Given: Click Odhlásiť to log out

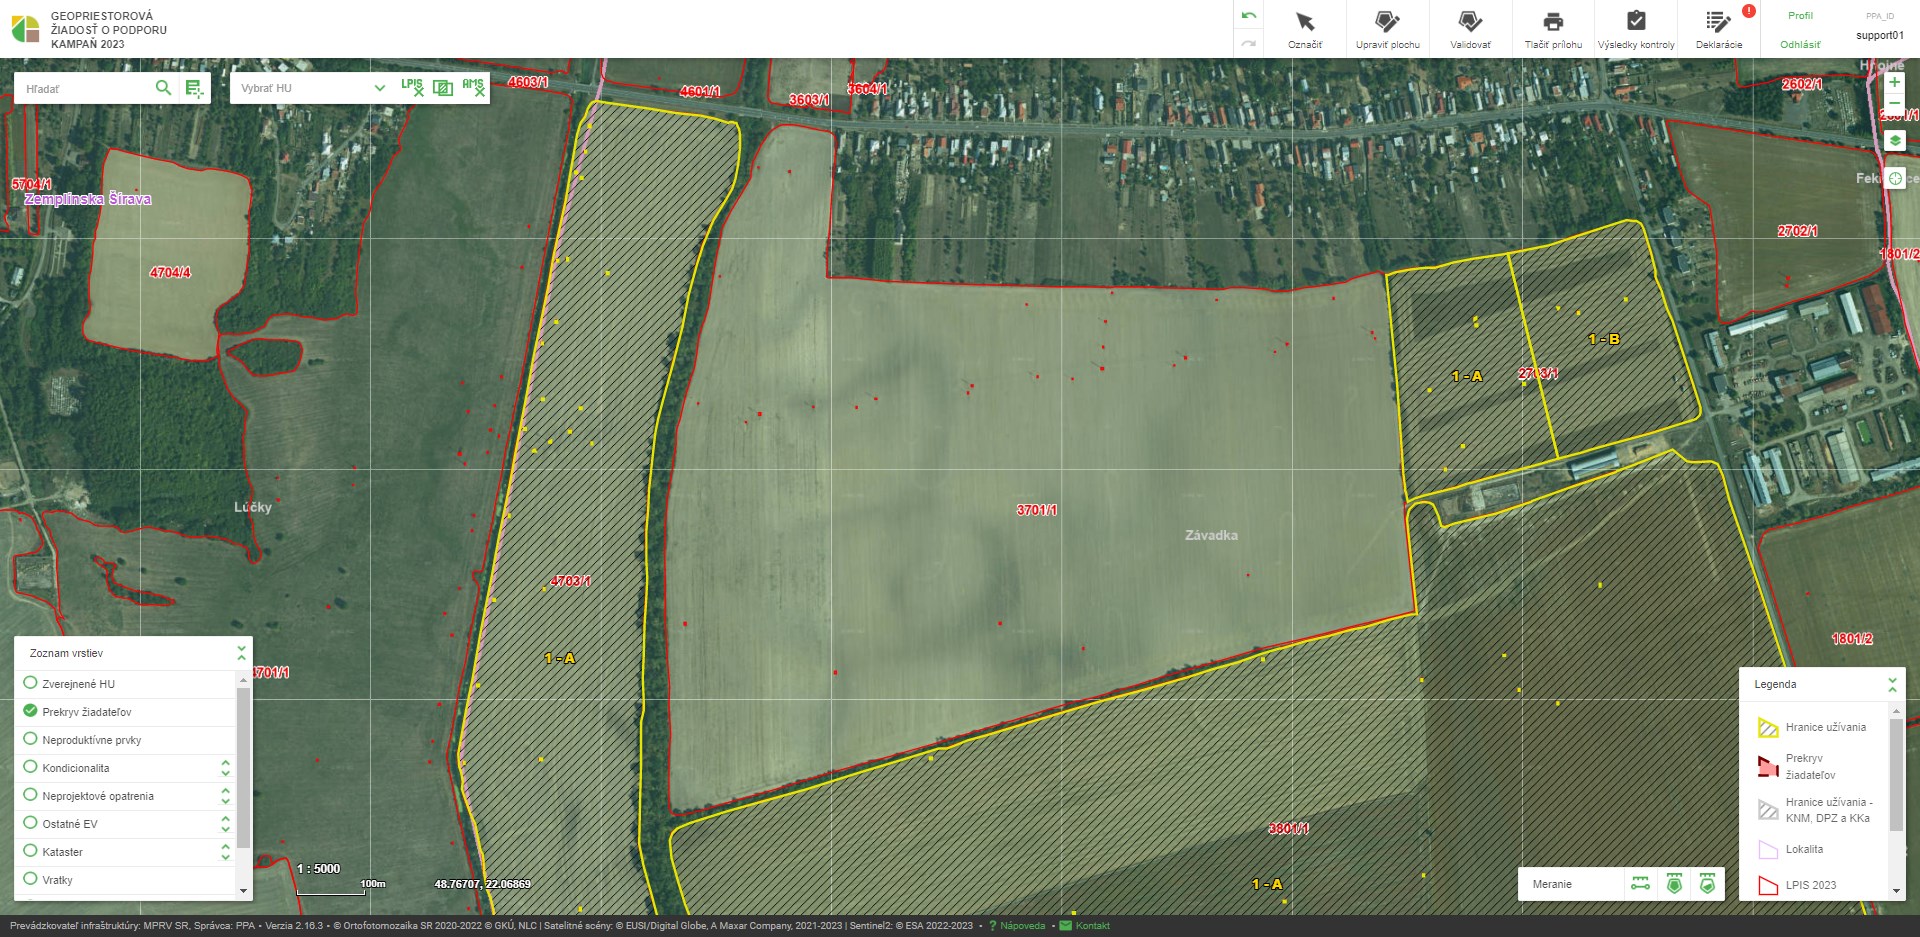Looking at the screenshot, I should pos(1800,44).
